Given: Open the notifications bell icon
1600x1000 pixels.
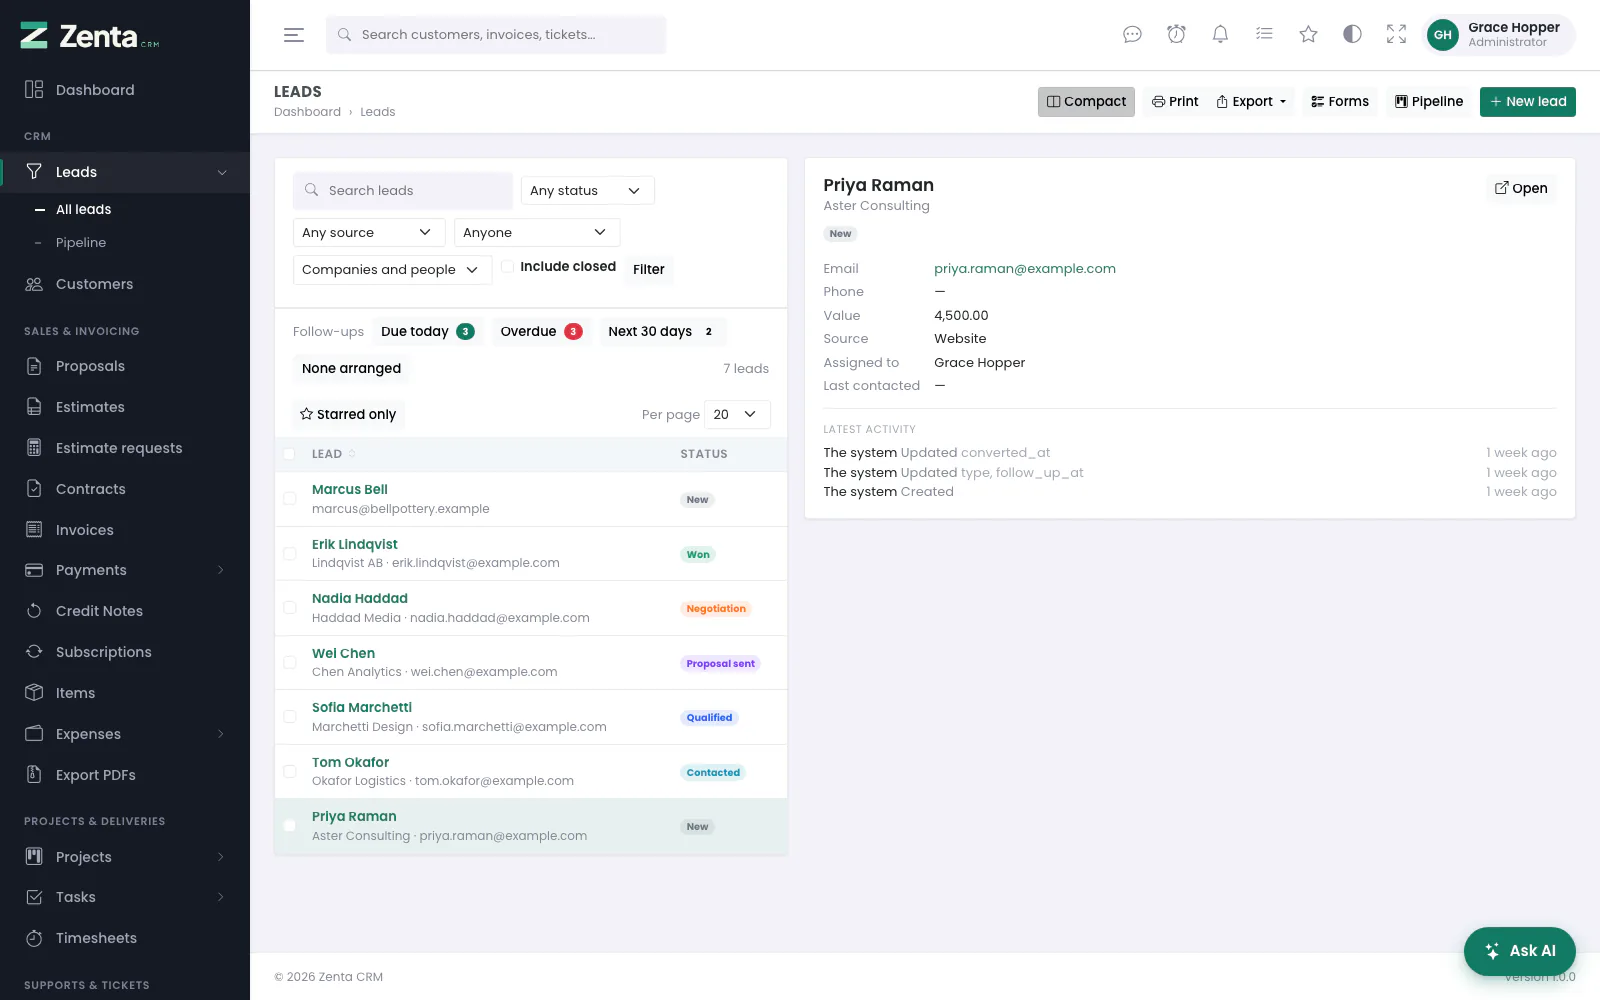Looking at the screenshot, I should click(x=1220, y=35).
